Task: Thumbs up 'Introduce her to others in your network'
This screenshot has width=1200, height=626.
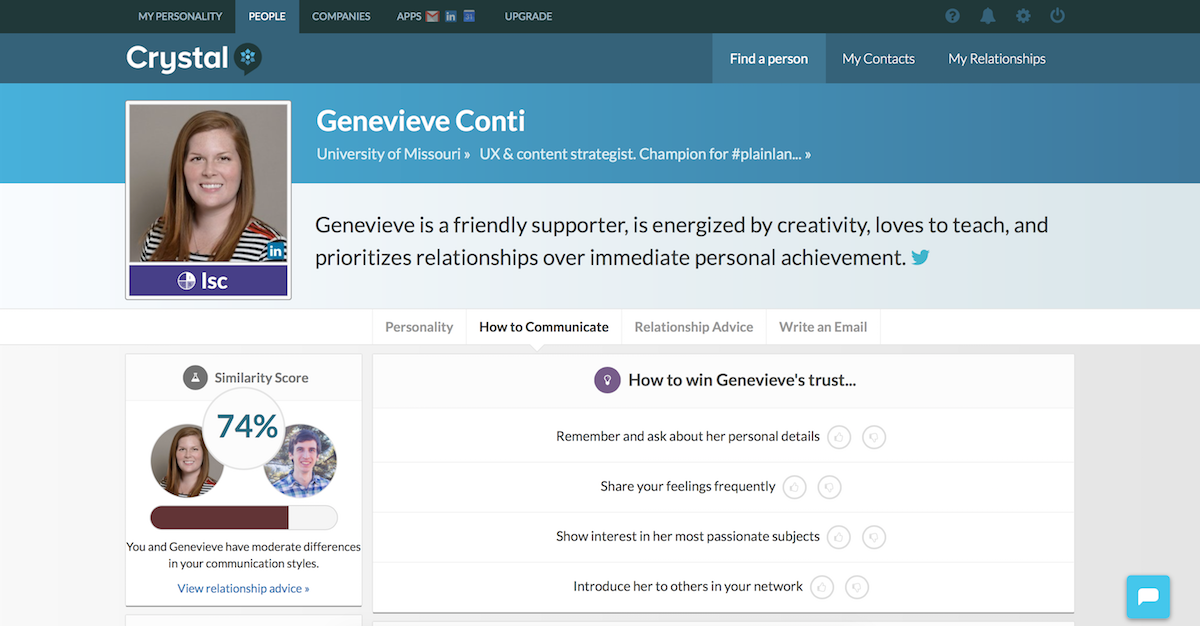Action: (822, 587)
